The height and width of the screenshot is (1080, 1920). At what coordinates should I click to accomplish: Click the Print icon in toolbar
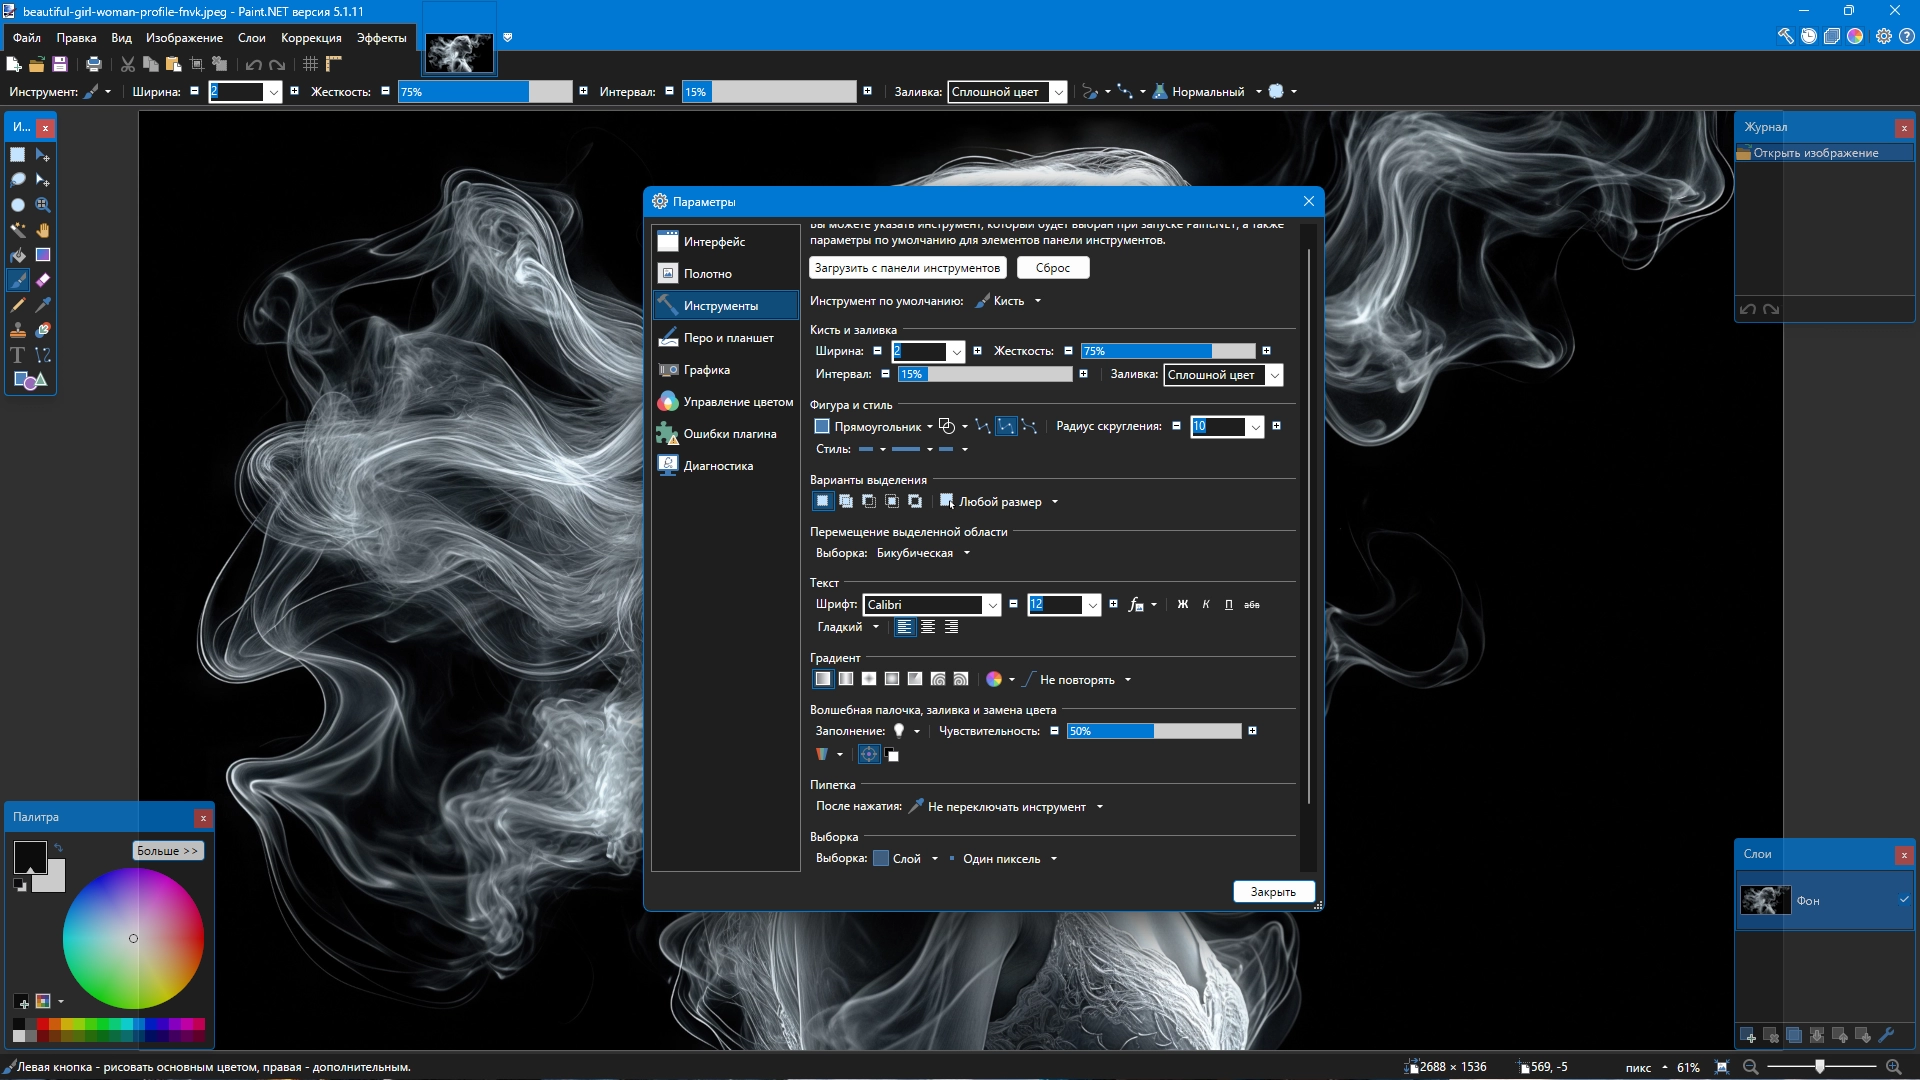tap(94, 64)
